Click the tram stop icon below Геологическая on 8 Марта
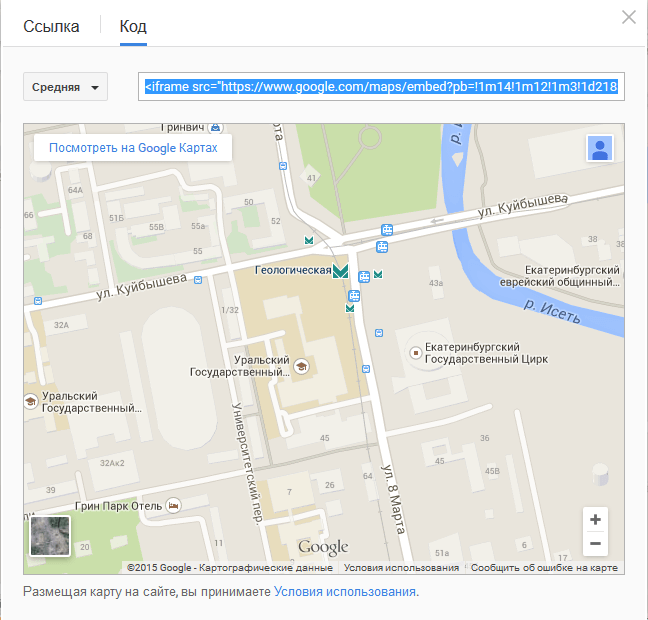Screen dimensions: 648x620 tap(354, 296)
